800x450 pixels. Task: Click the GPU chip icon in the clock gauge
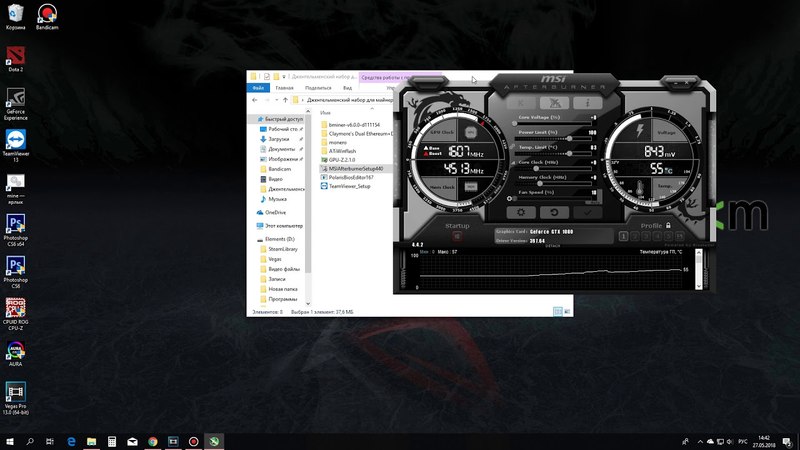coord(470,132)
